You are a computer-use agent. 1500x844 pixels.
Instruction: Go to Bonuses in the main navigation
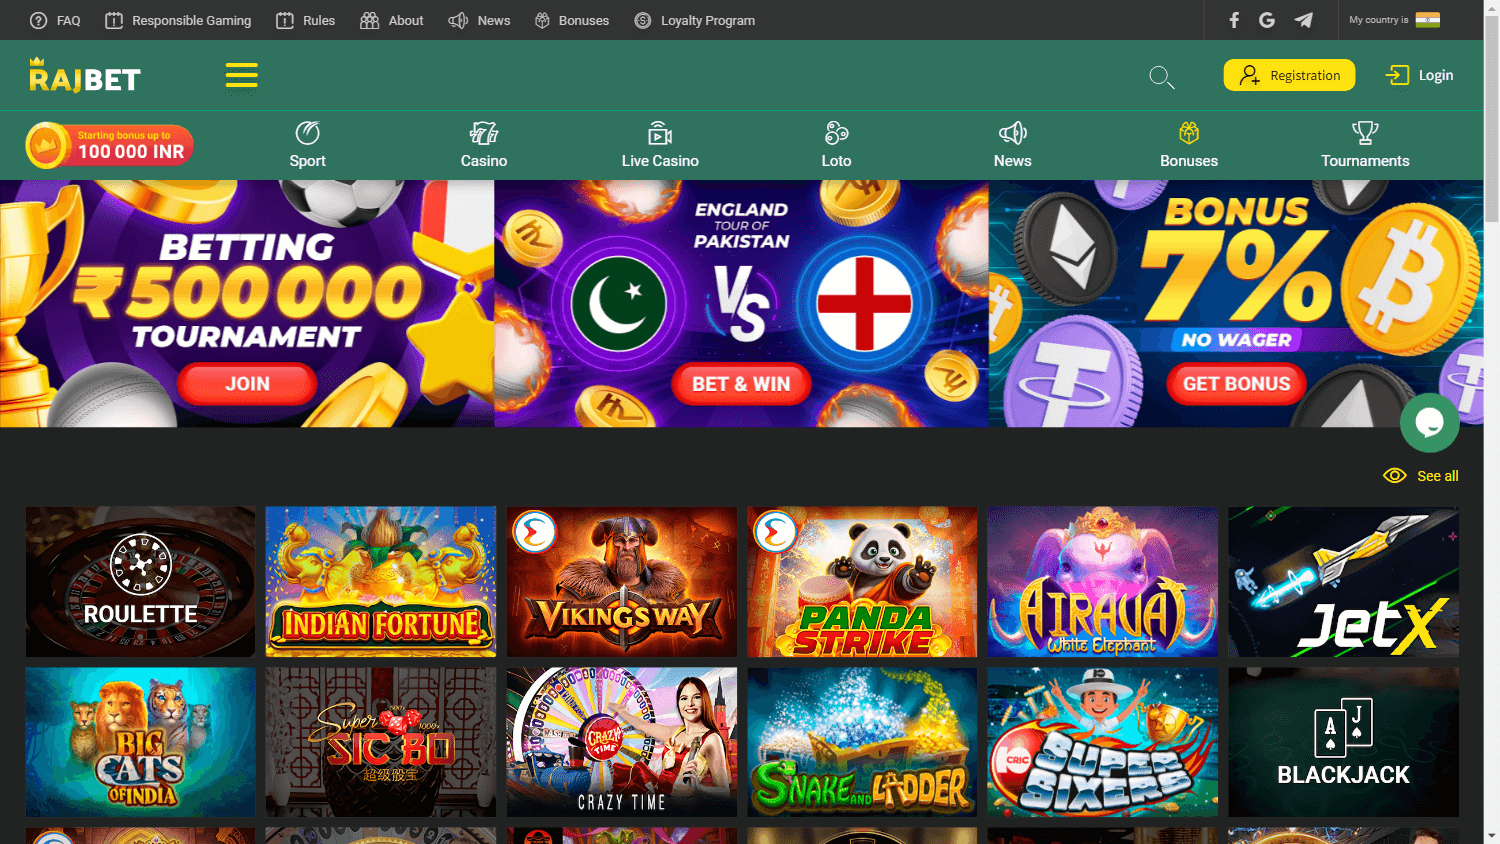point(1189,145)
